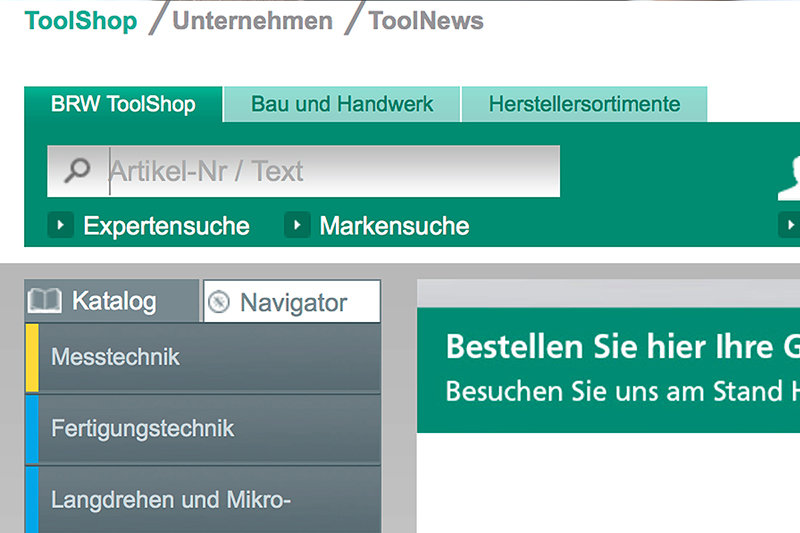Click the Katalog book icon
800x533 pixels.
44,300
